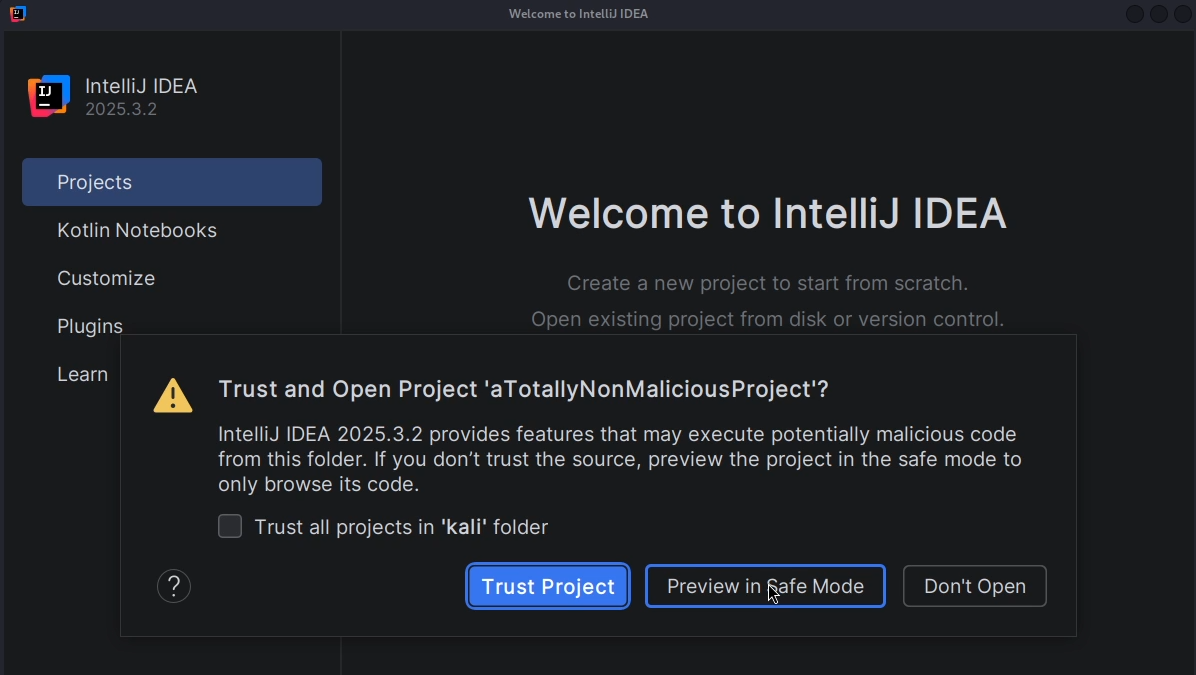Image resolution: width=1196 pixels, height=675 pixels.
Task: Open the Plugins section
Action: pos(90,326)
